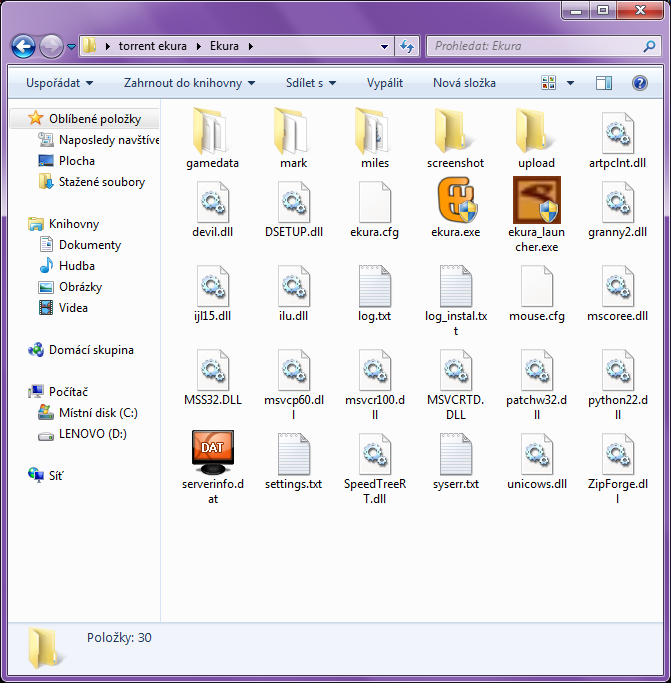Select the log.txt file icon
This screenshot has height=683, width=671.
(375, 285)
